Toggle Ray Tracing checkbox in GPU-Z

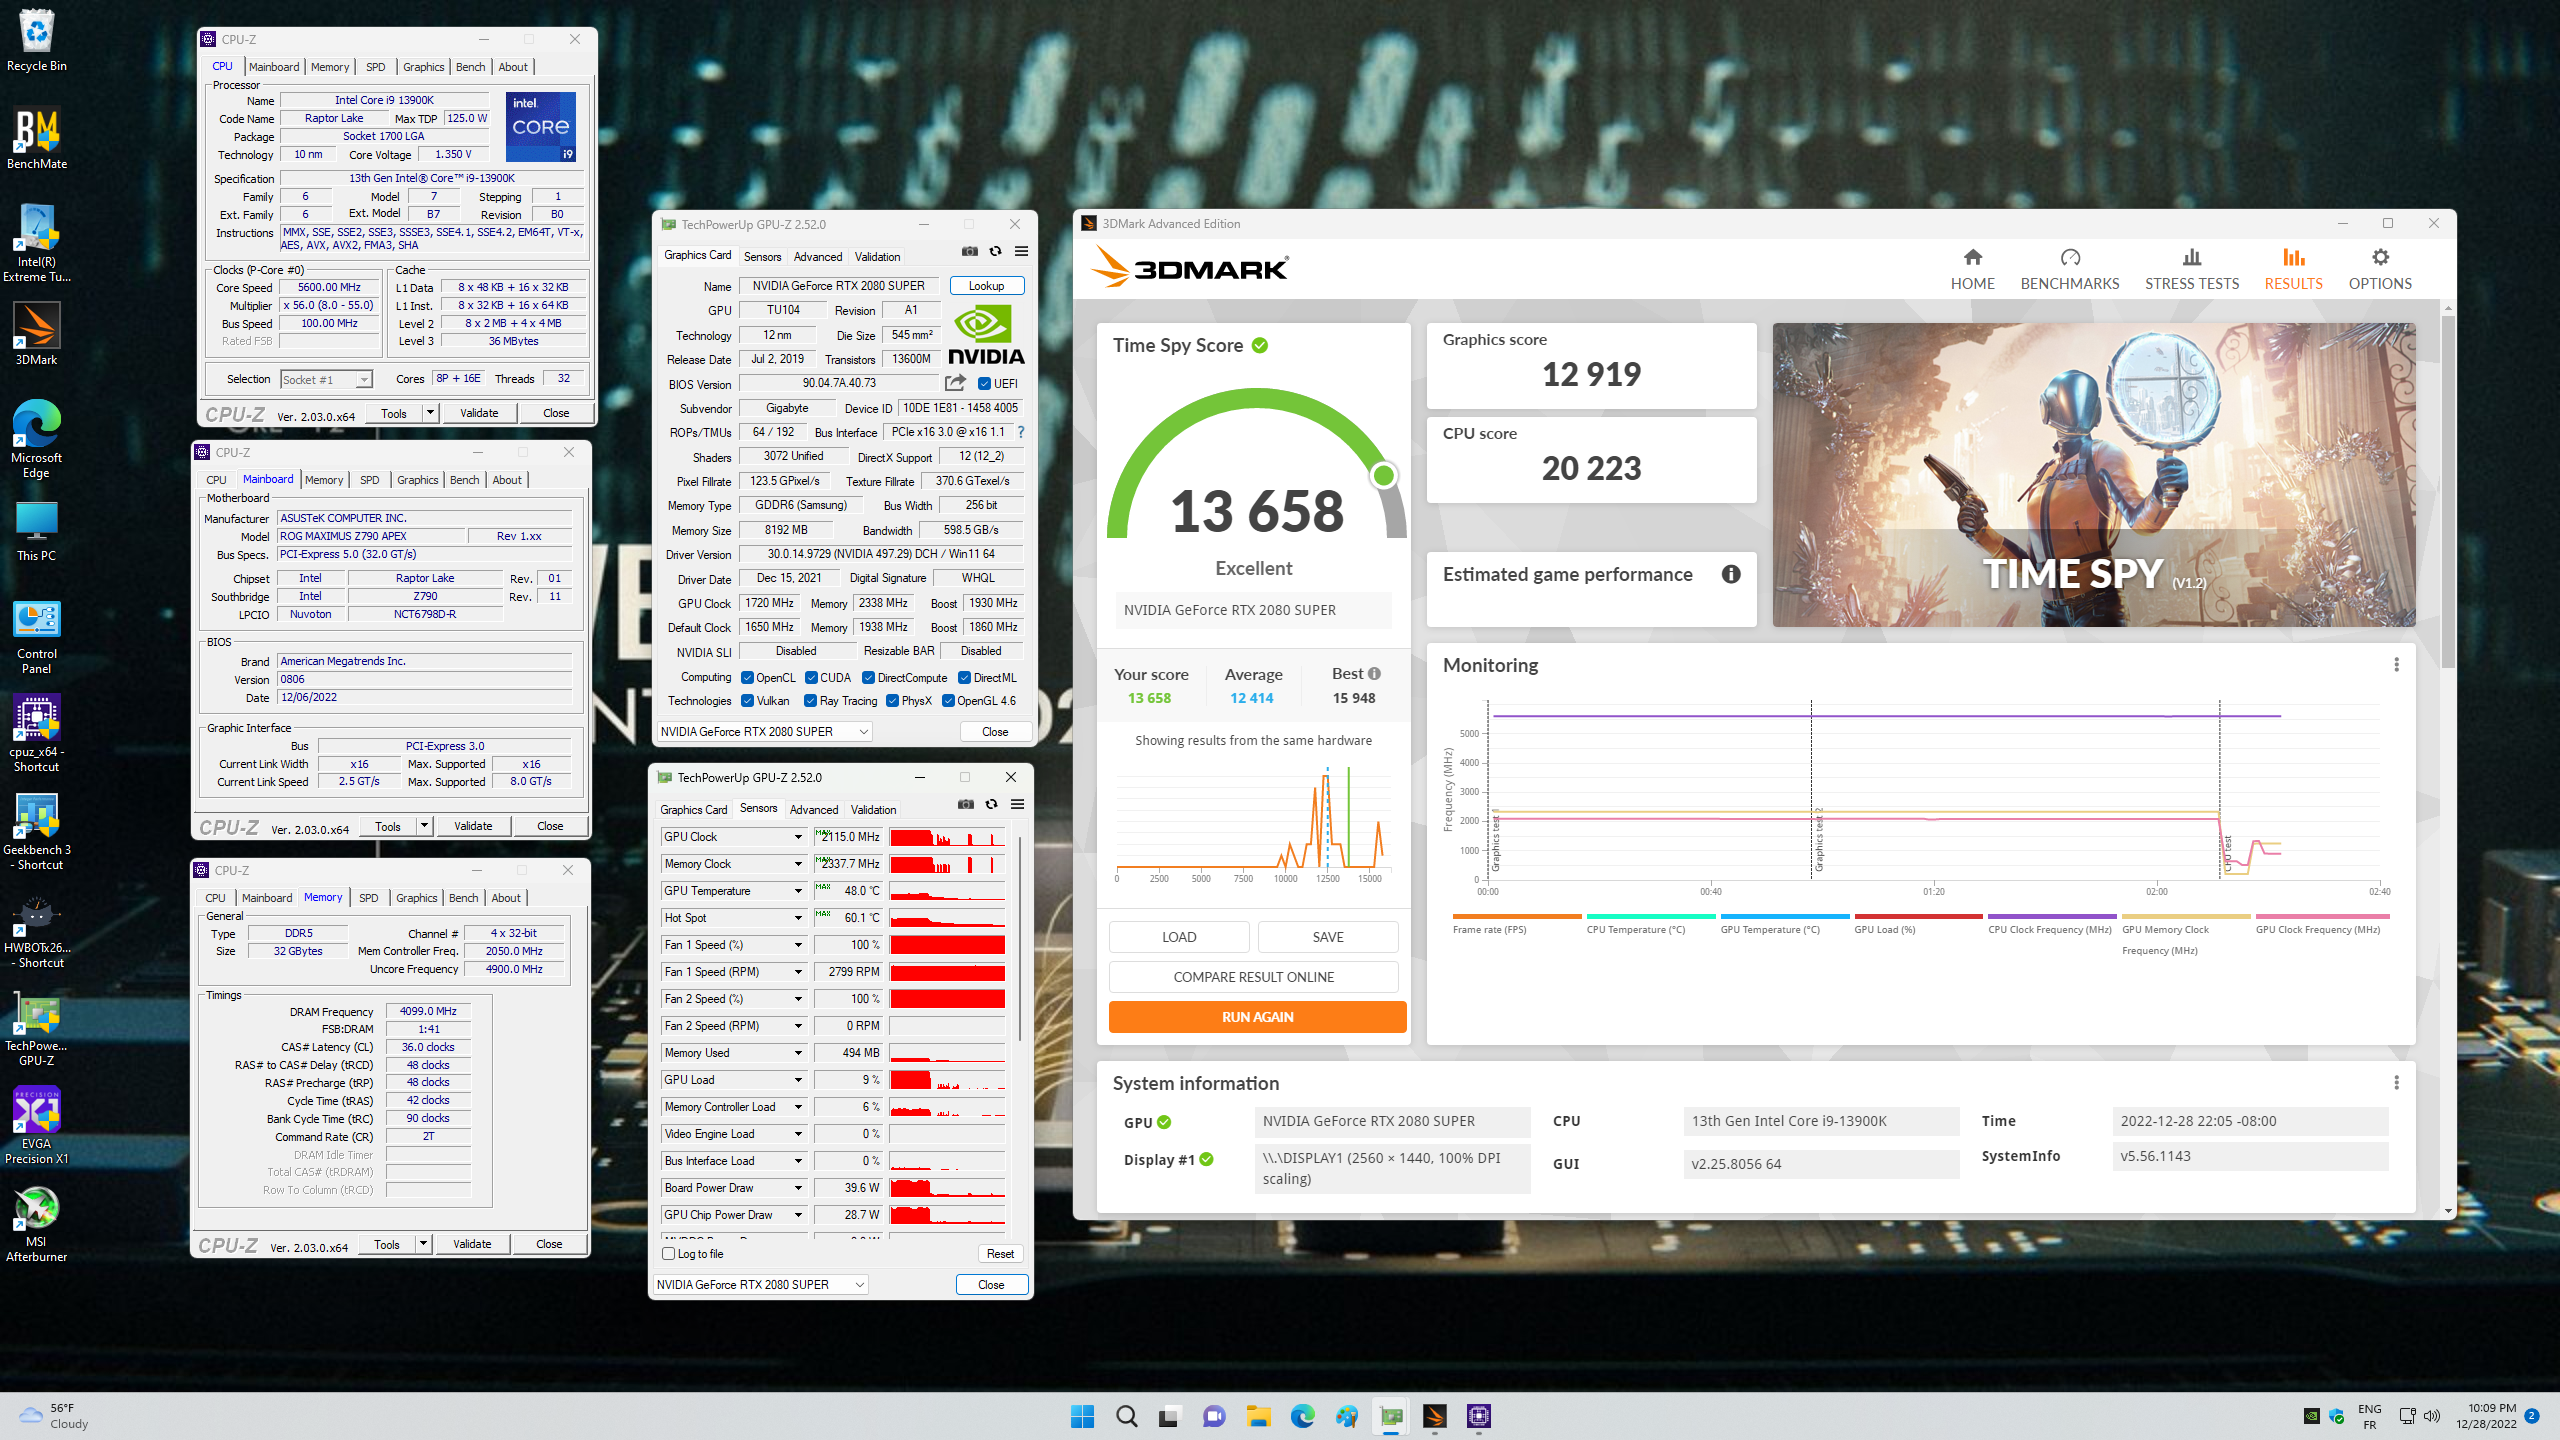[x=811, y=701]
